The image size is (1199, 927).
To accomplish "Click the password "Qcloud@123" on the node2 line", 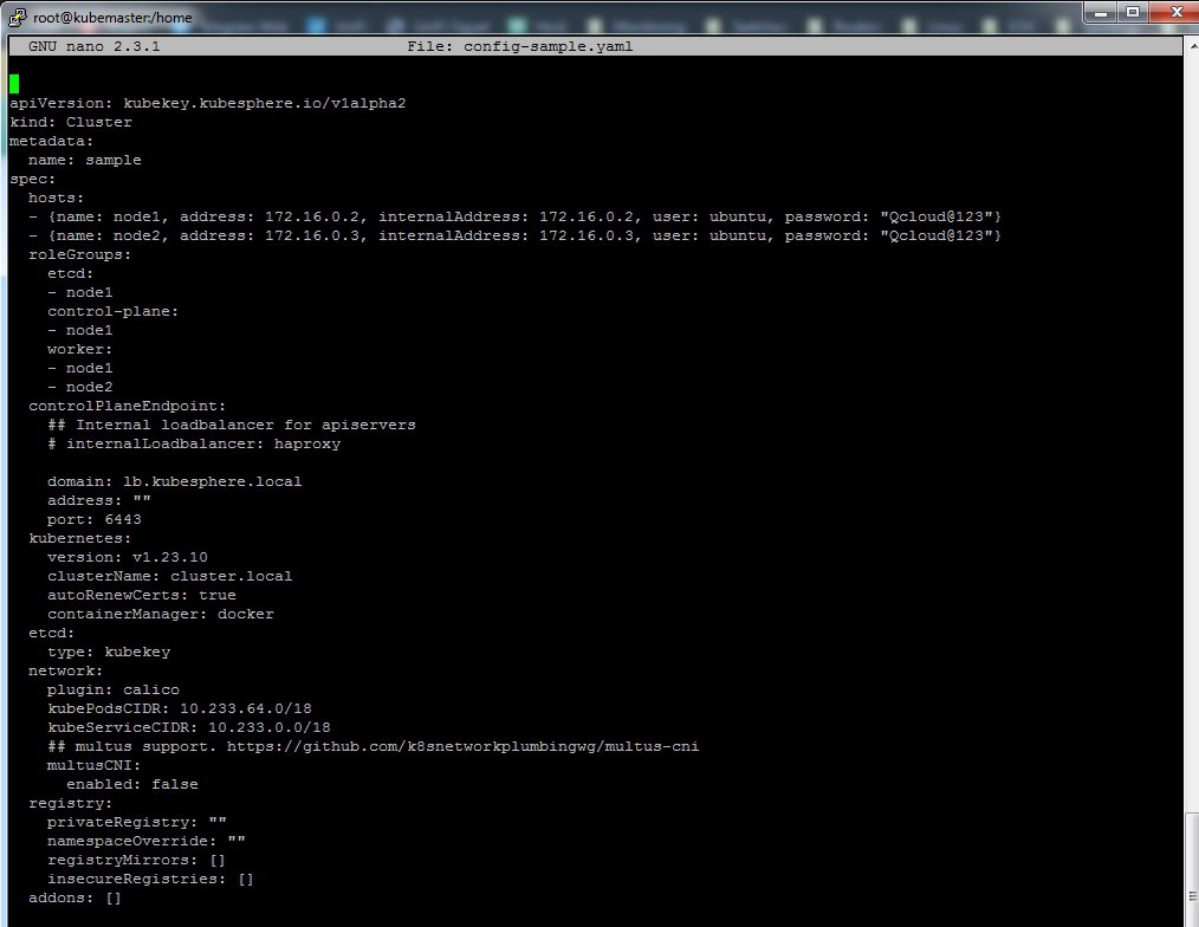I will tap(936, 236).
